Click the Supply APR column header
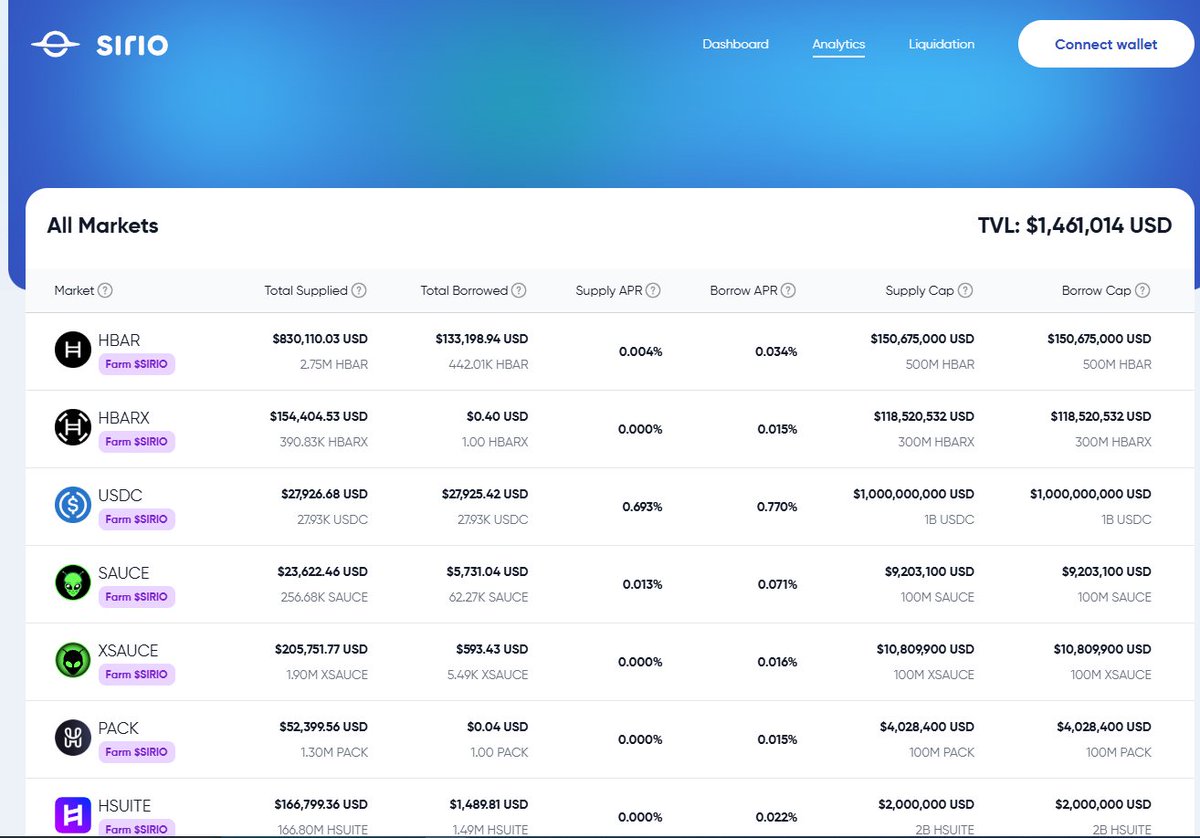The image size is (1200, 838). click(x=609, y=291)
